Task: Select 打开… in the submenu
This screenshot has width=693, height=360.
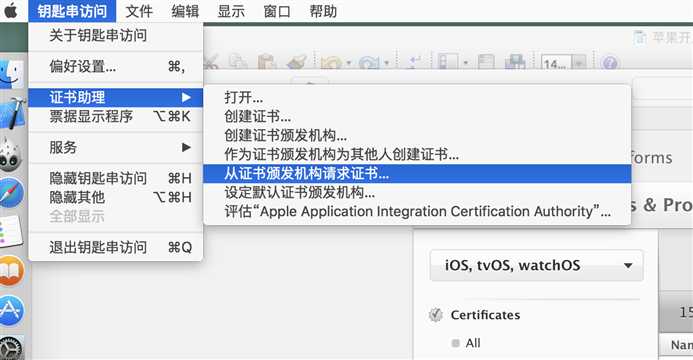Action: coord(417,97)
